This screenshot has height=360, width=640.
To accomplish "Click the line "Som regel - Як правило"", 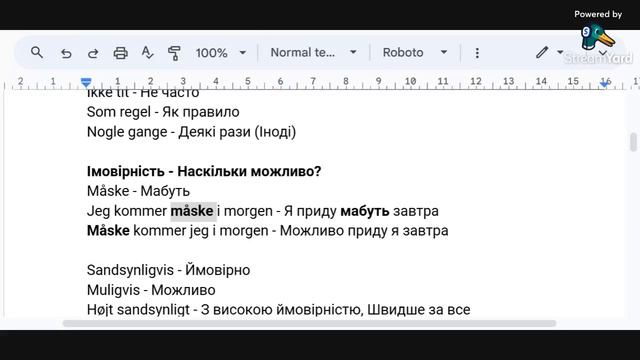I will click(163, 112).
